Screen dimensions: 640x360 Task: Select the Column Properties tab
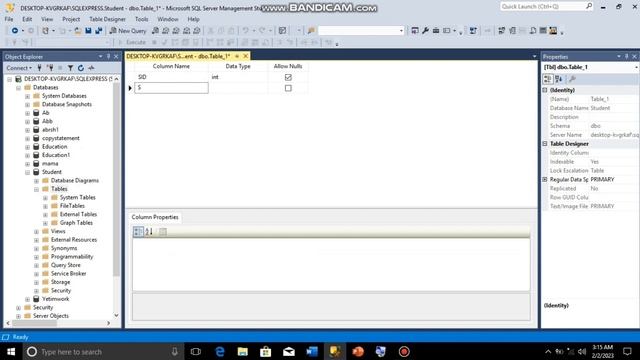[x=155, y=217]
